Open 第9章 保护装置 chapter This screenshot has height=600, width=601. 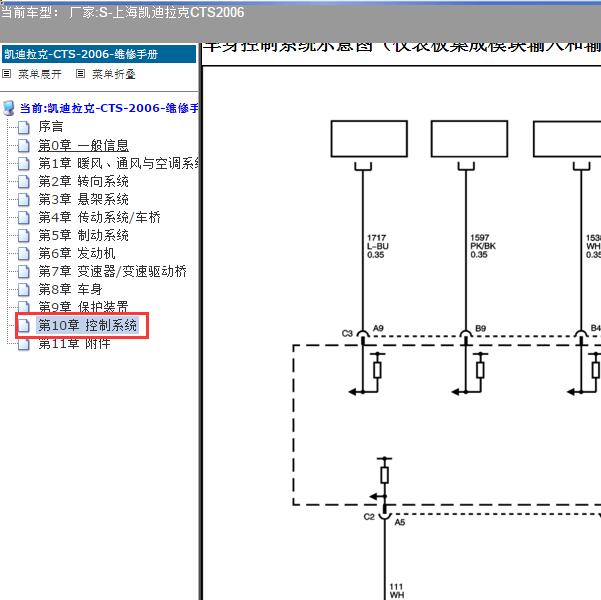coord(83,307)
